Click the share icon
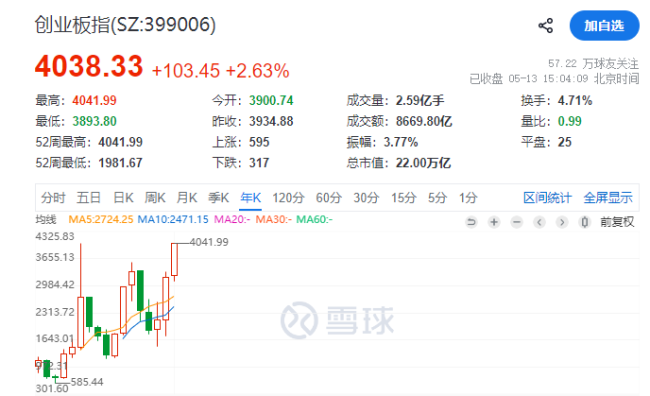Image resolution: width=650 pixels, height=396 pixels. 546,26
